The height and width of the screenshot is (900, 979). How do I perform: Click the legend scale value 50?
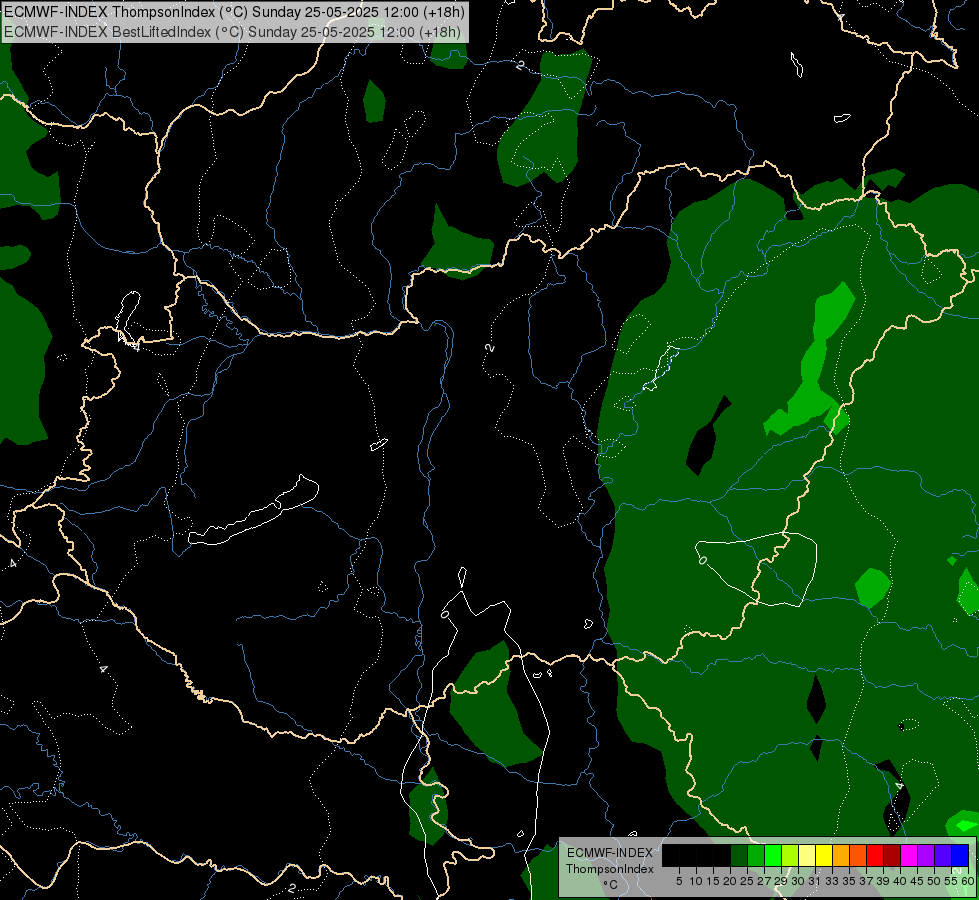[x=935, y=881]
